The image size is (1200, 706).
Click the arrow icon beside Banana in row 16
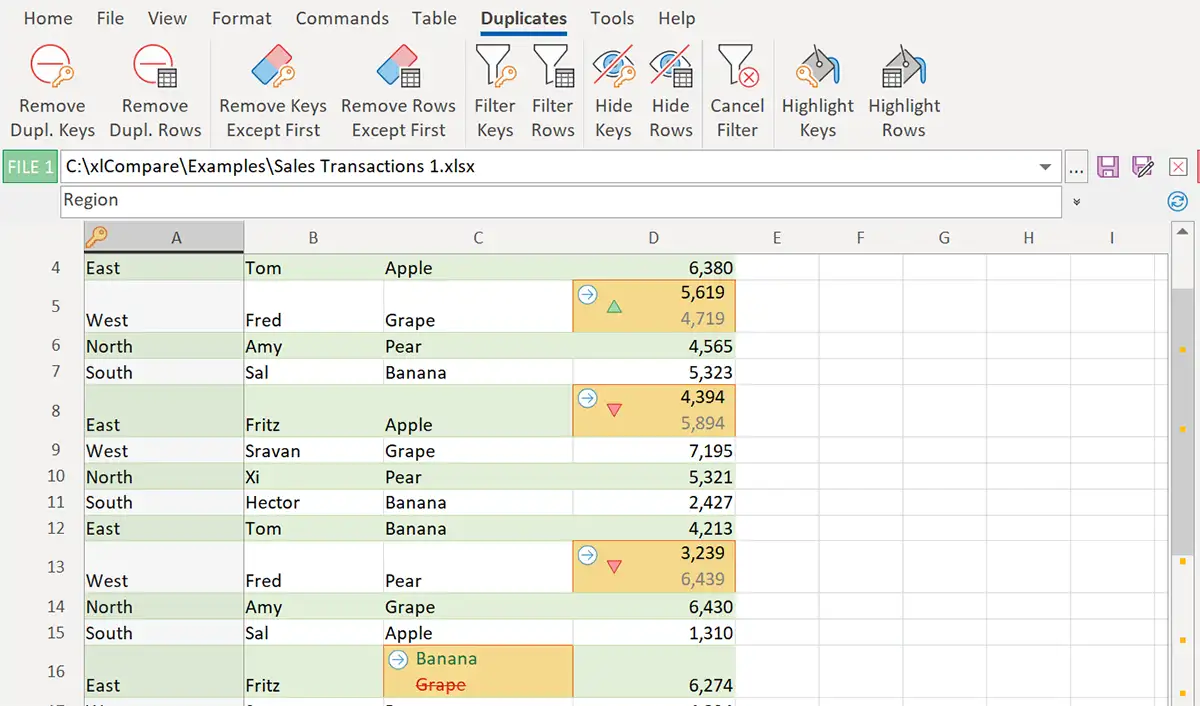[x=398, y=659]
